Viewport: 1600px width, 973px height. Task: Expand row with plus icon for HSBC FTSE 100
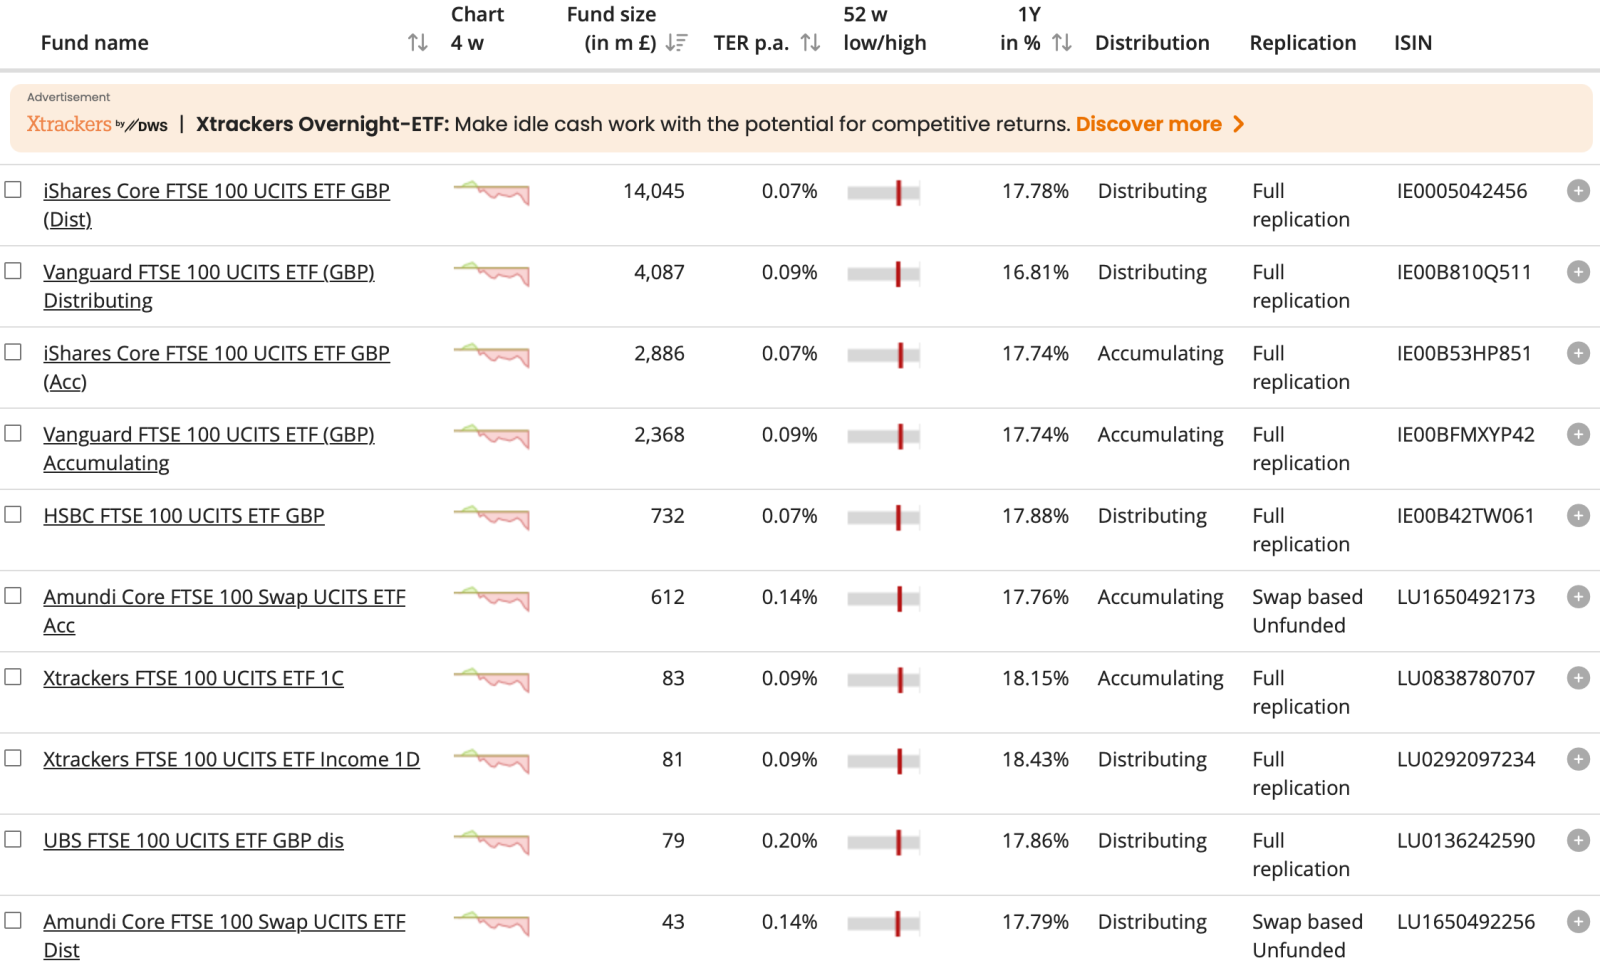1578,516
